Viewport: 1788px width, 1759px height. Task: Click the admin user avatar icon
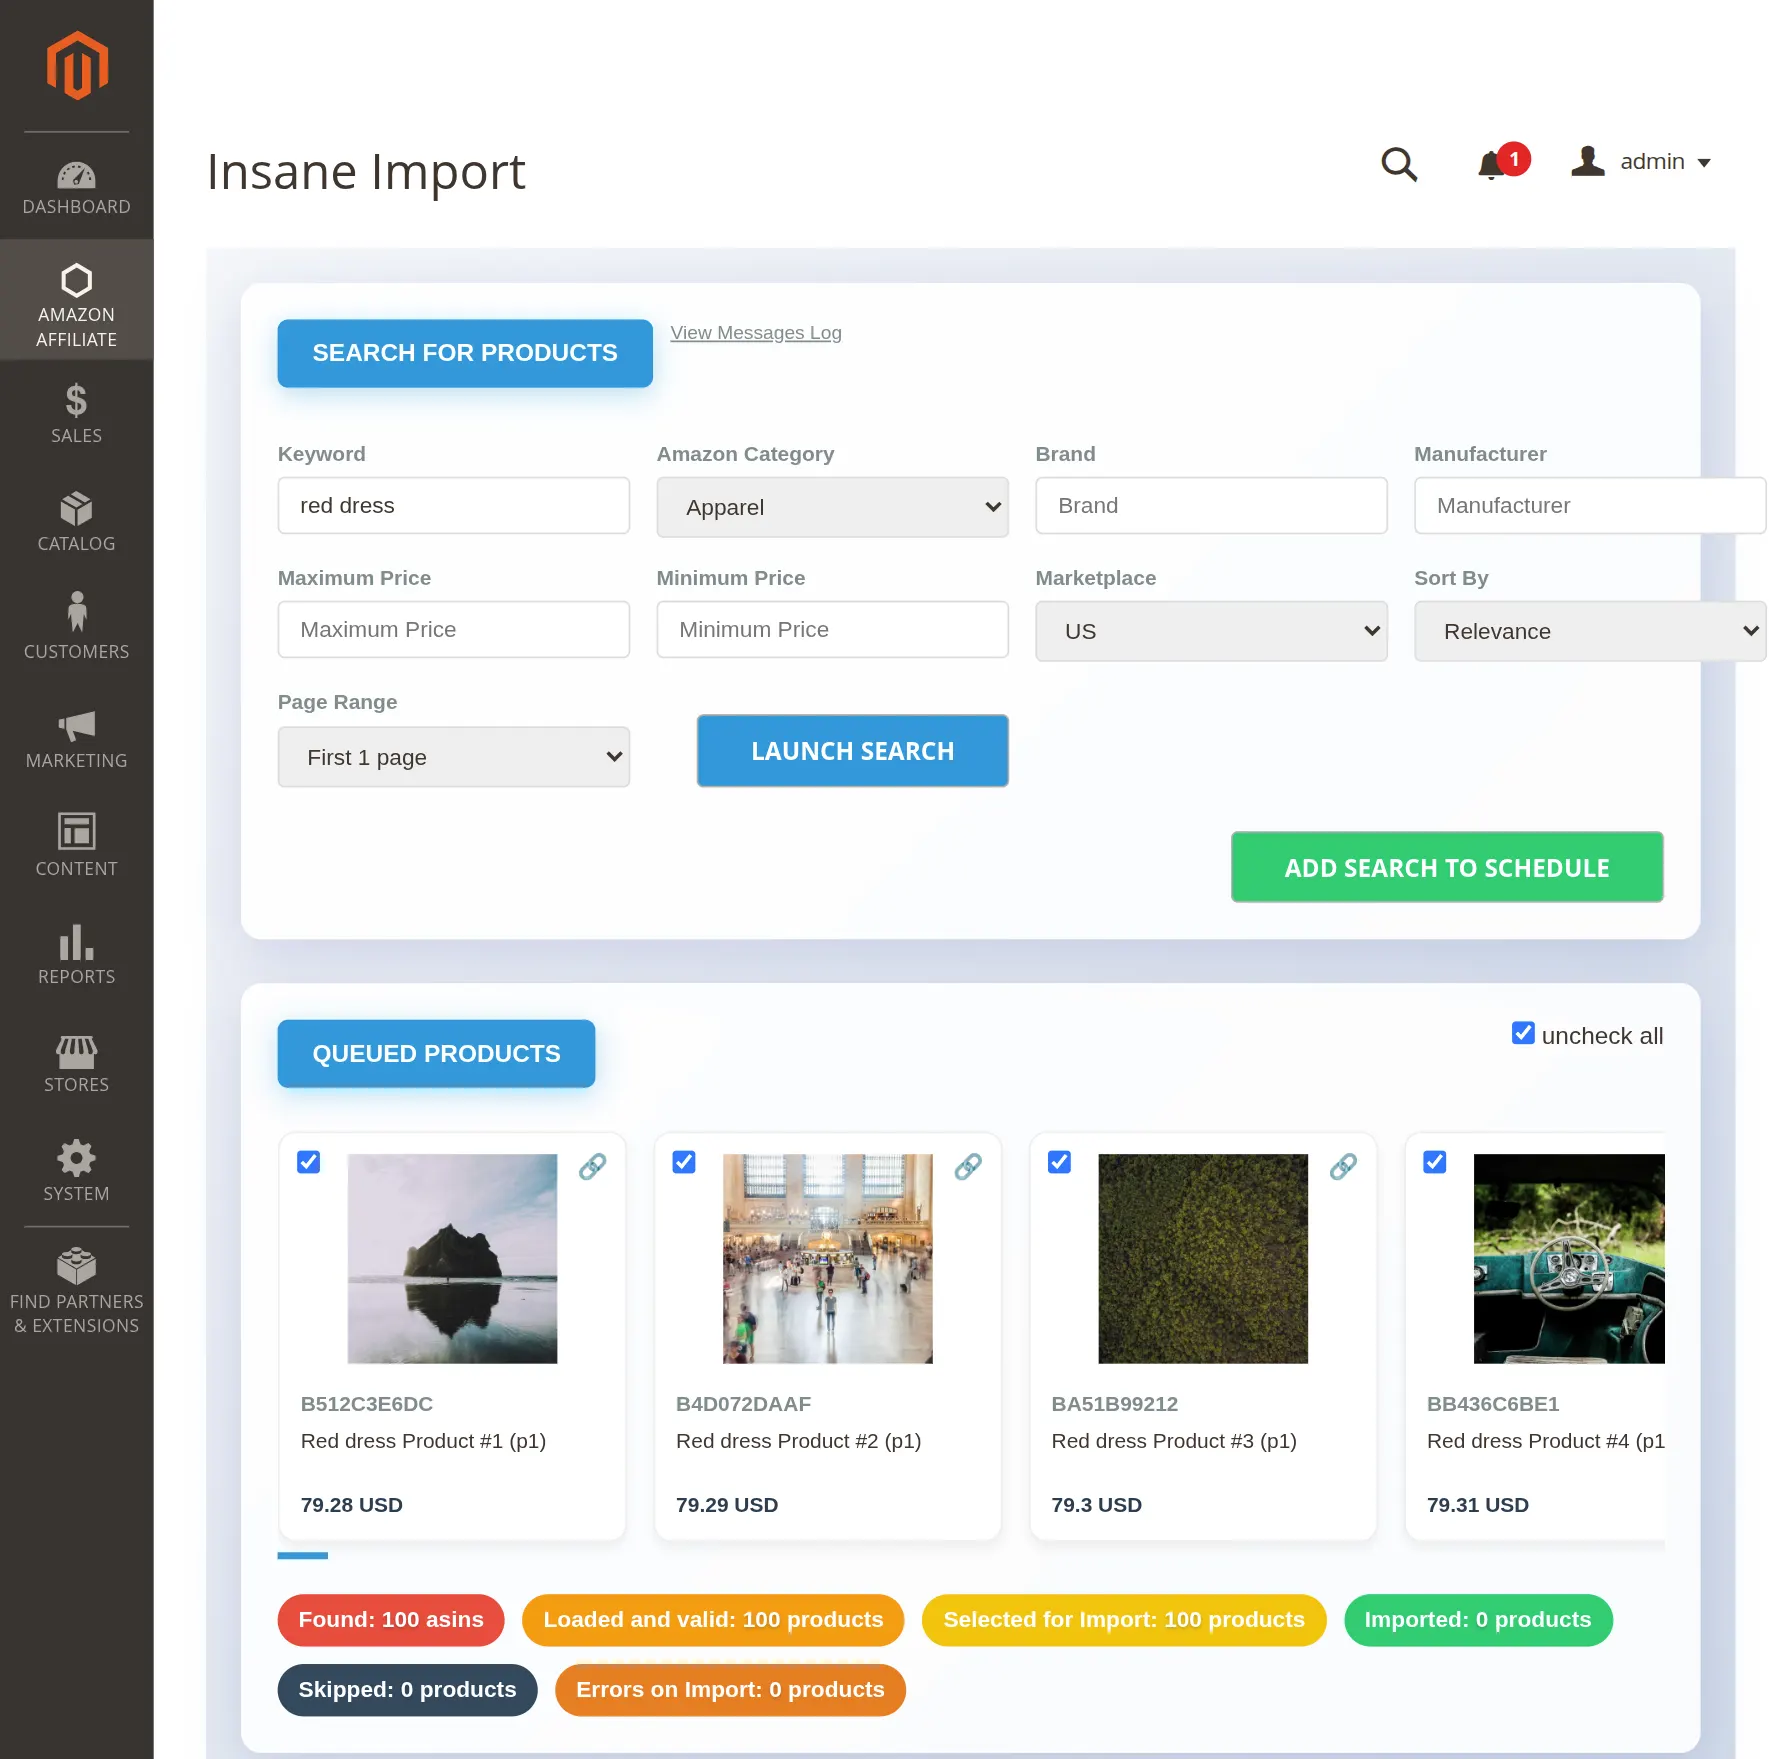pyautogui.click(x=1587, y=161)
